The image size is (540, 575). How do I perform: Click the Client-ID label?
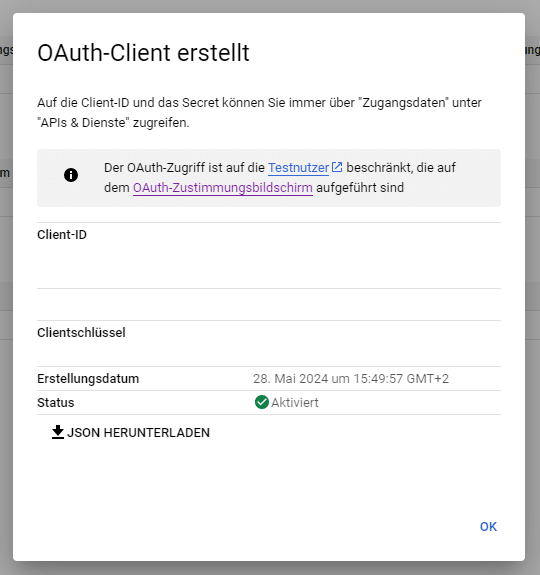click(62, 235)
